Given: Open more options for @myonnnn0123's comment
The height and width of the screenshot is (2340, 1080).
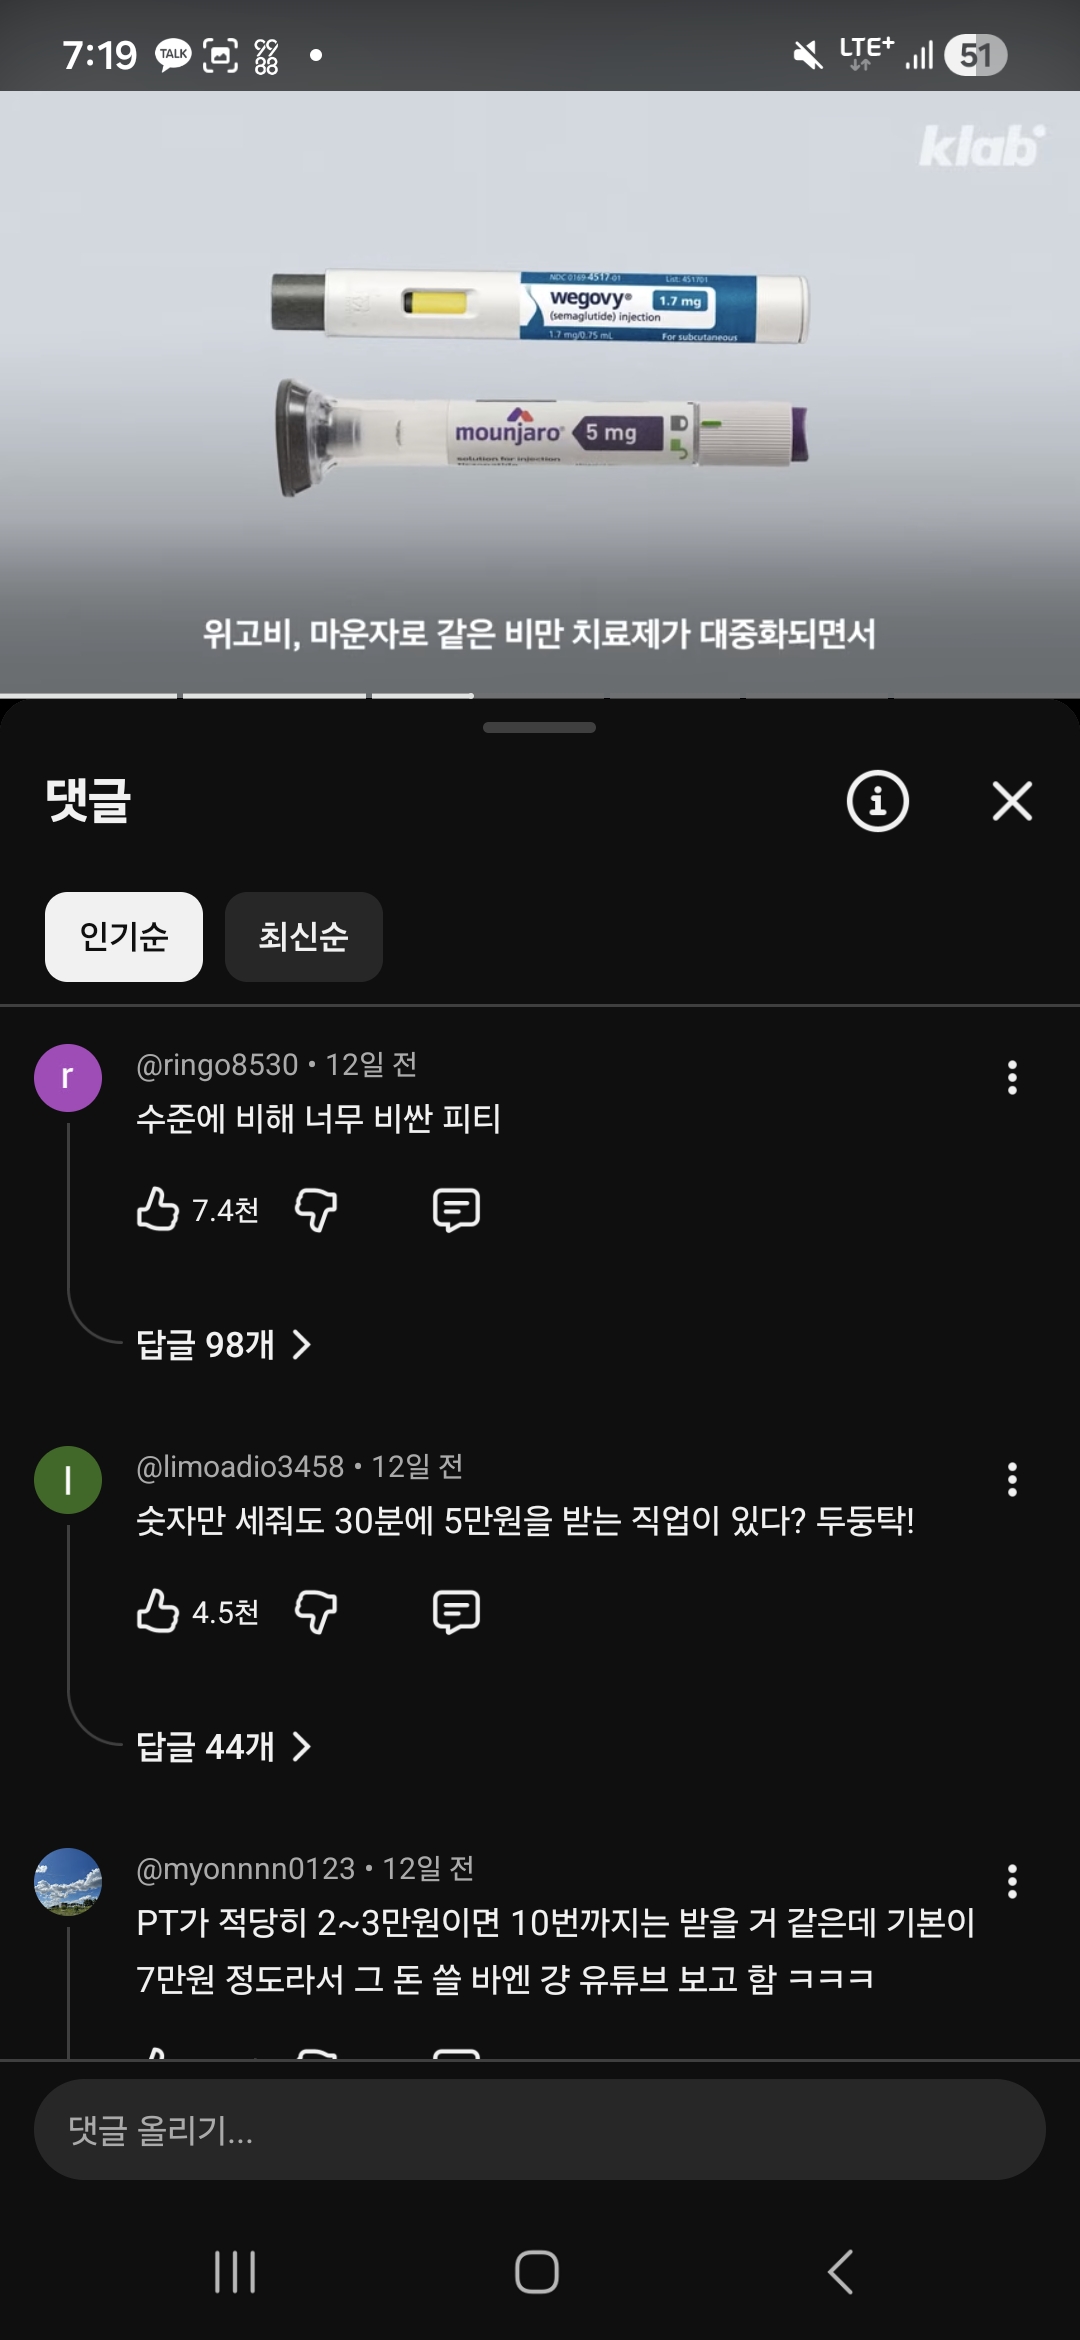Looking at the screenshot, I should [1012, 1881].
